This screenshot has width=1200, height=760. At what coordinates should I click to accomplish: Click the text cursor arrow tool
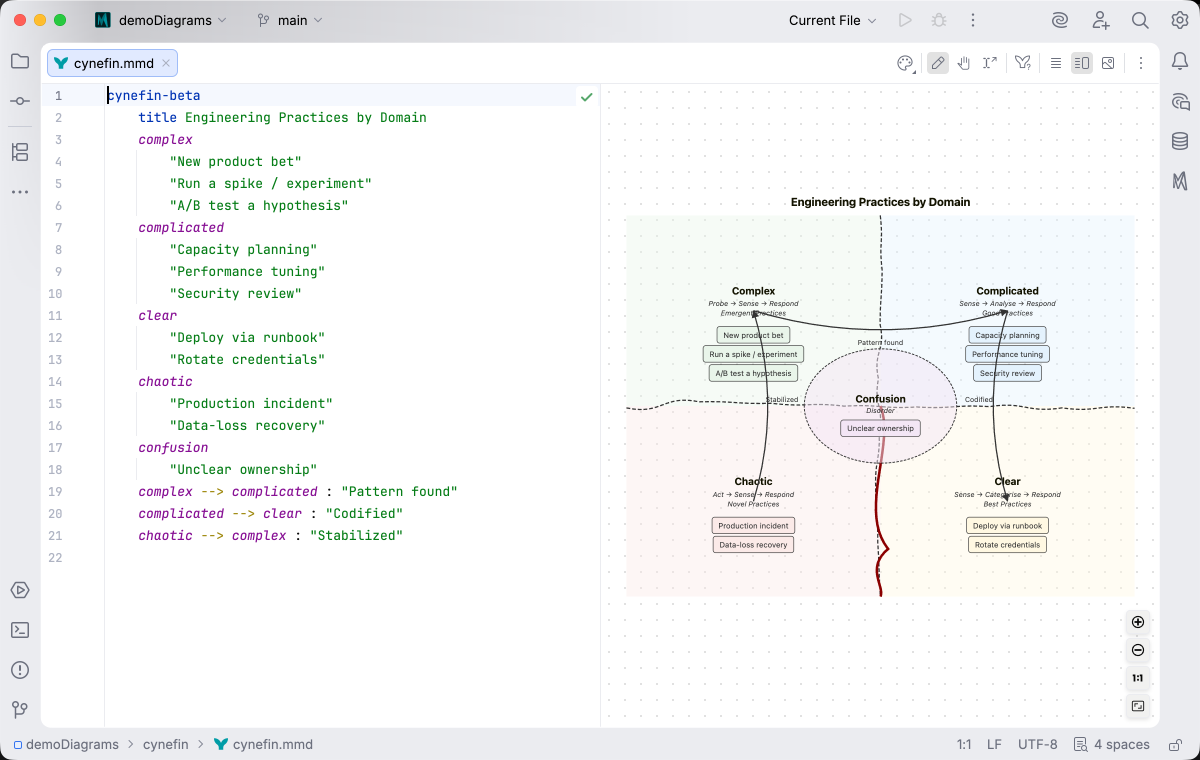click(x=990, y=63)
